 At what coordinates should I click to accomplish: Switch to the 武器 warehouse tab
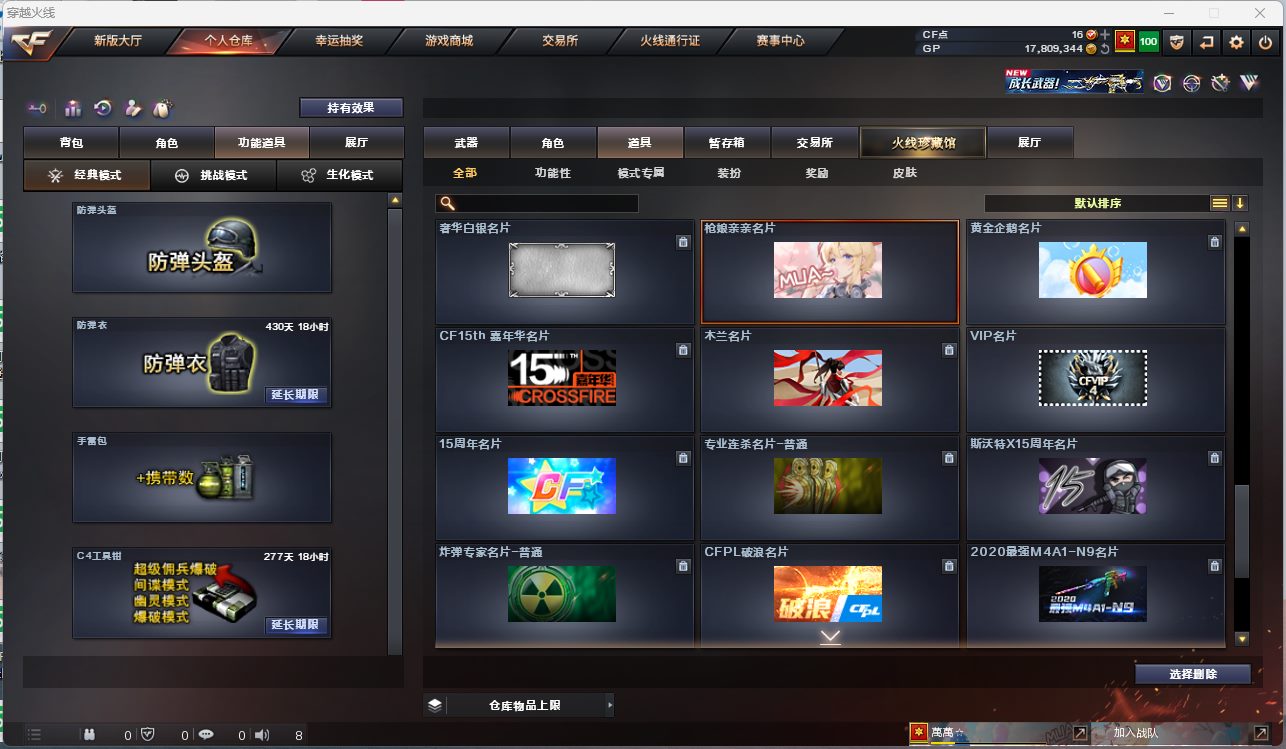[x=466, y=143]
